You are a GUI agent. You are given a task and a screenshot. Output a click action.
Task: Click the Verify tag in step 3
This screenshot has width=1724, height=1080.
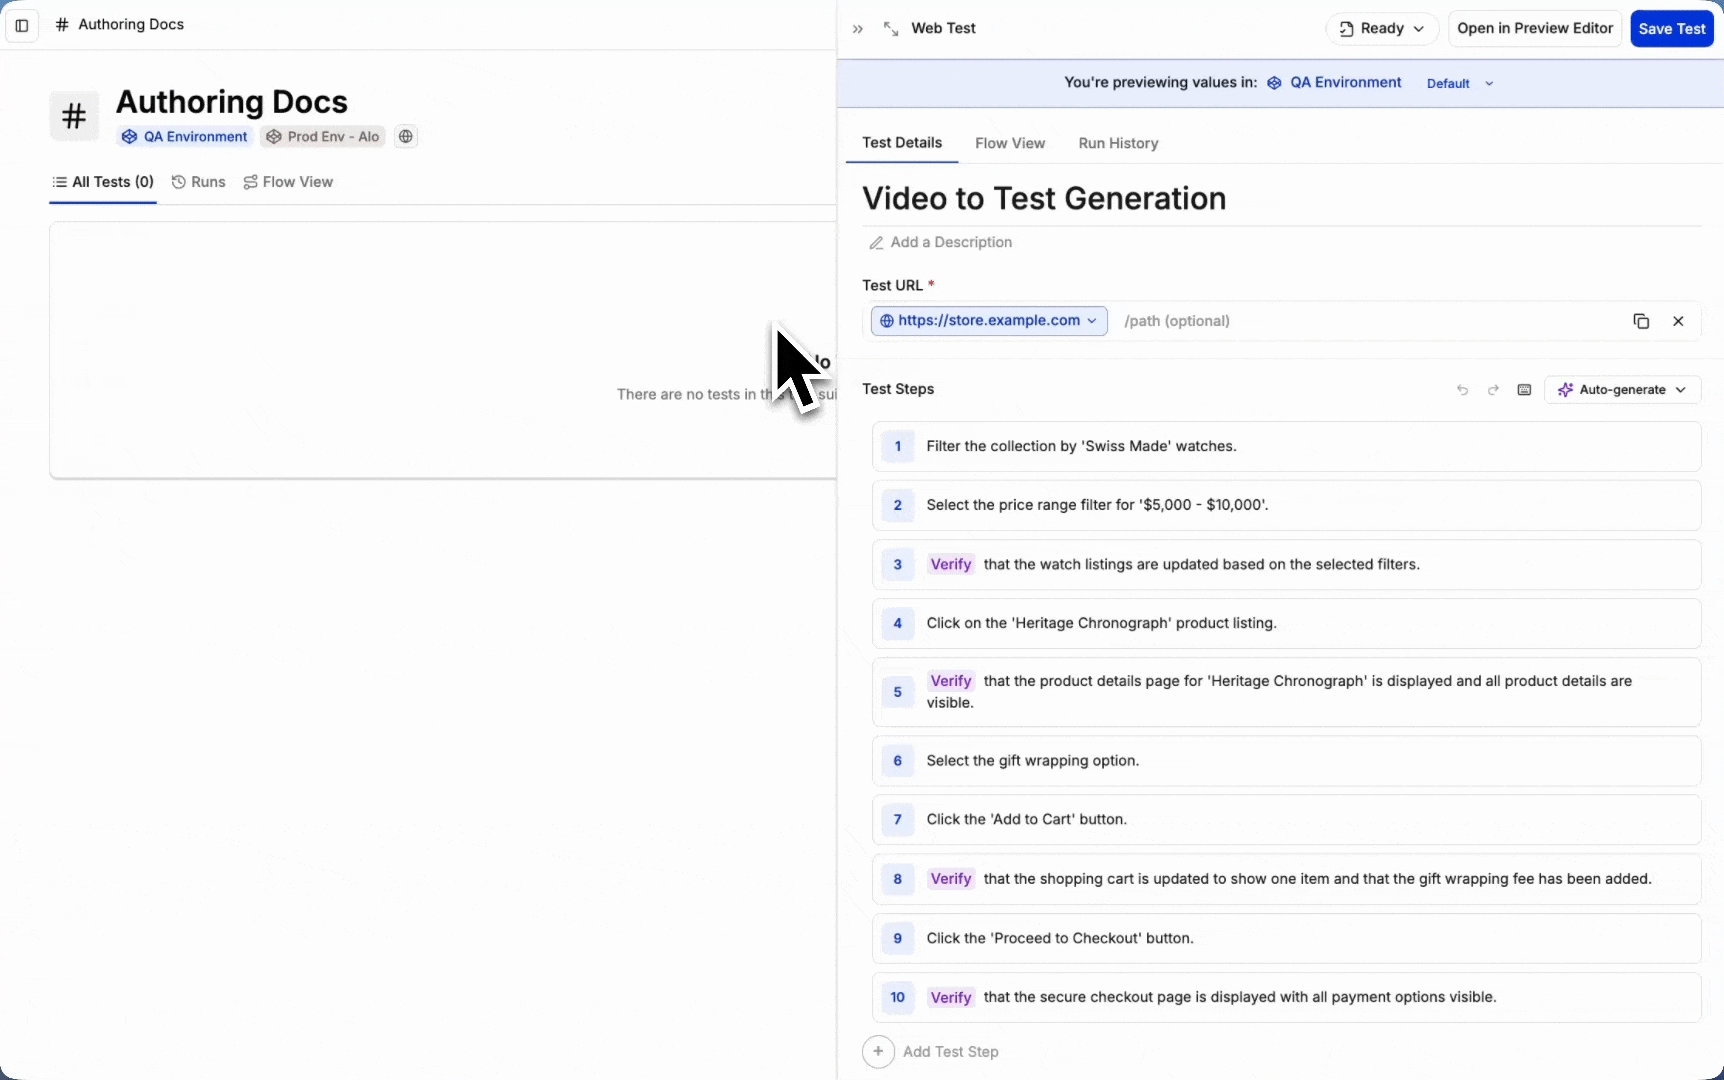click(x=950, y=565)
